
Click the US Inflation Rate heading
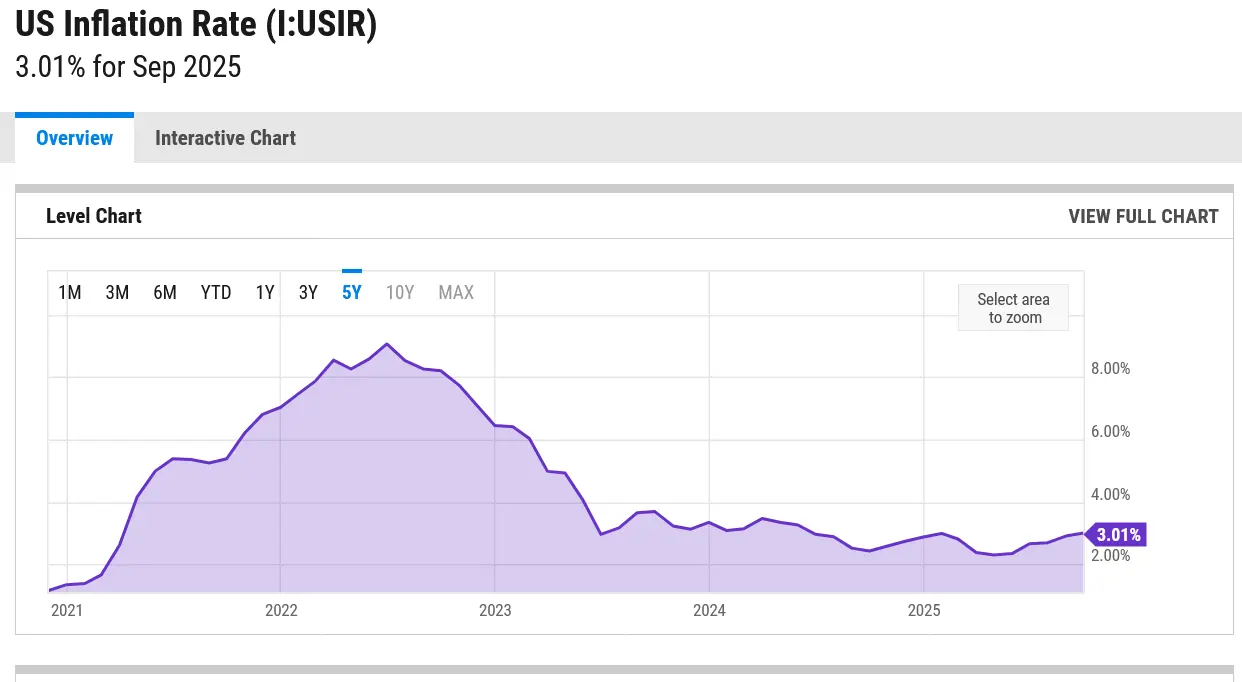coord(196,24)
